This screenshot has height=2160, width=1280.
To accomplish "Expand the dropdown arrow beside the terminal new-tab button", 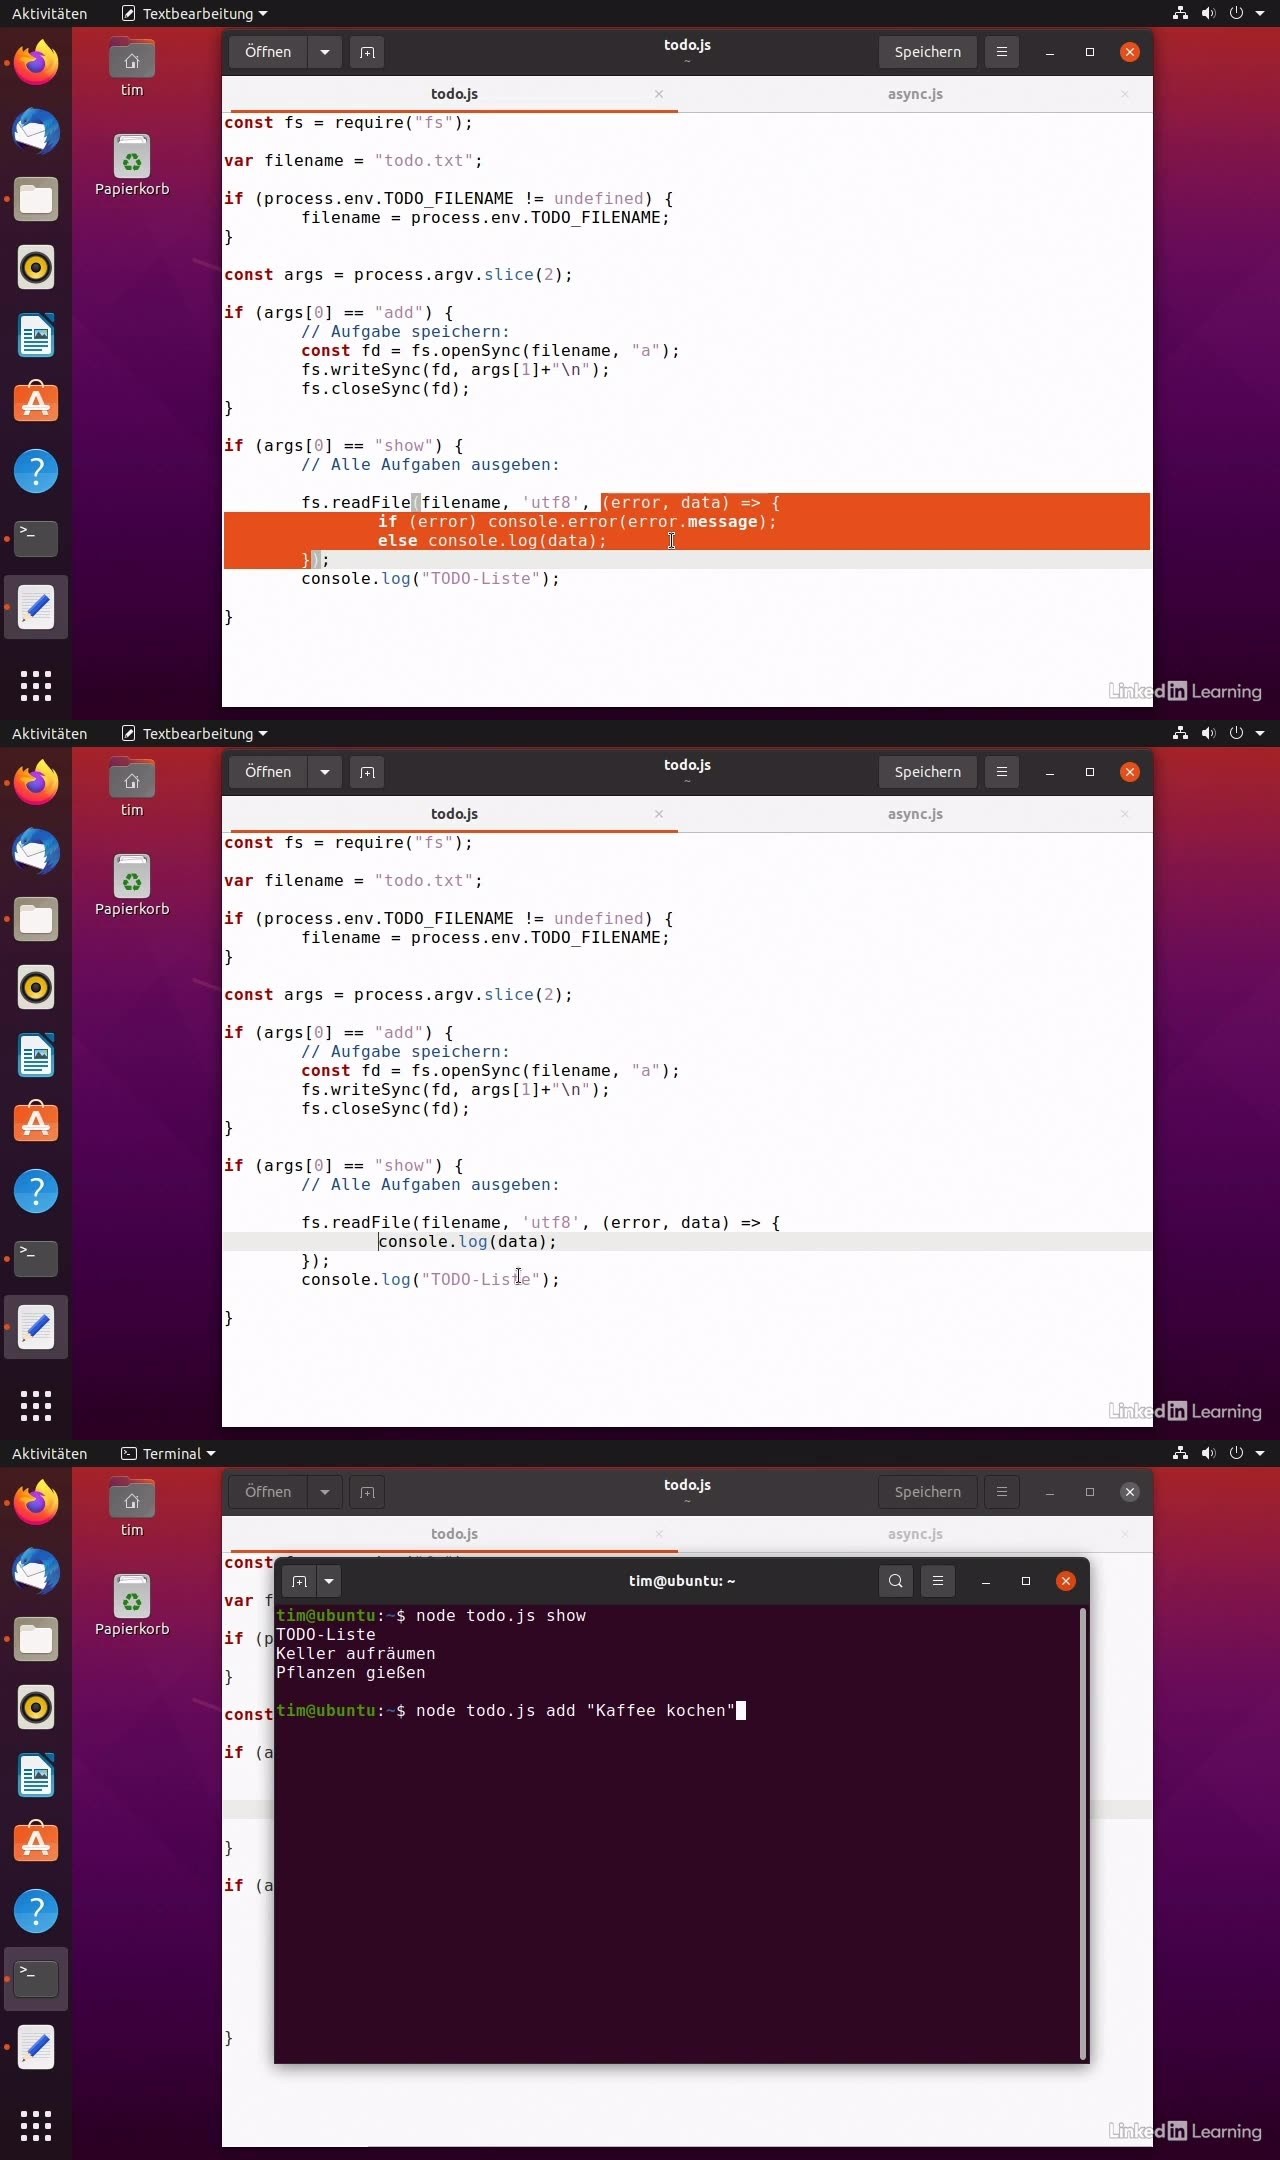I will point(329,1581).
